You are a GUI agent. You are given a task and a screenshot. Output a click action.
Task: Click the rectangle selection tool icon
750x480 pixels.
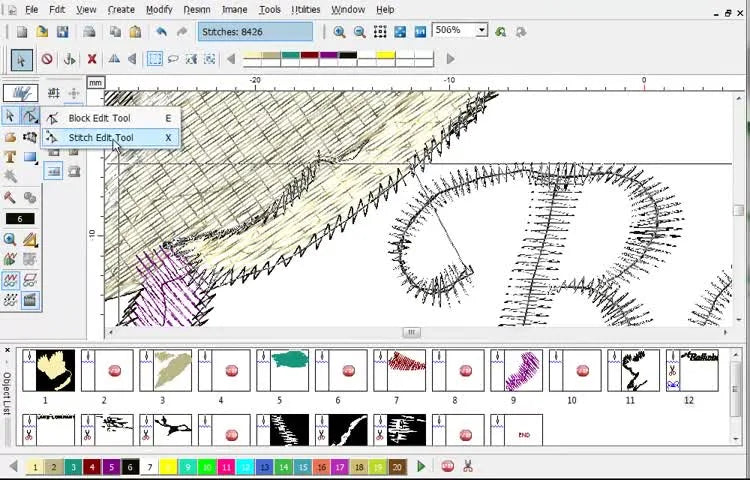coord(155,60)
